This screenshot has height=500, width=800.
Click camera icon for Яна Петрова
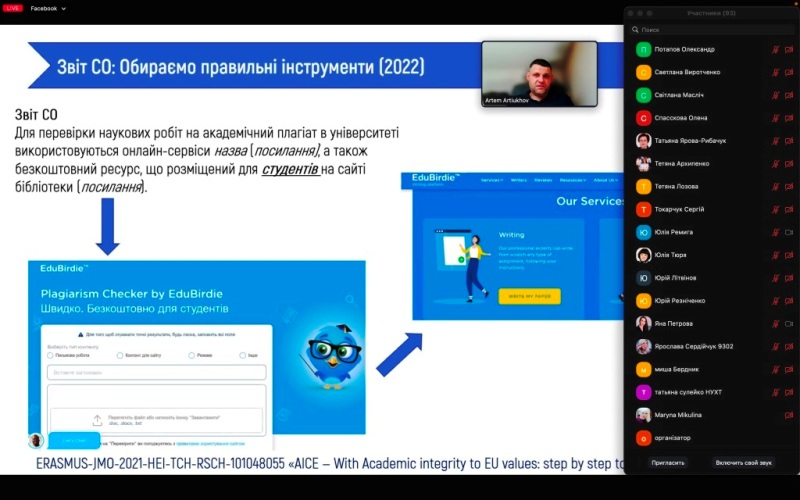(x=789, y=323)
